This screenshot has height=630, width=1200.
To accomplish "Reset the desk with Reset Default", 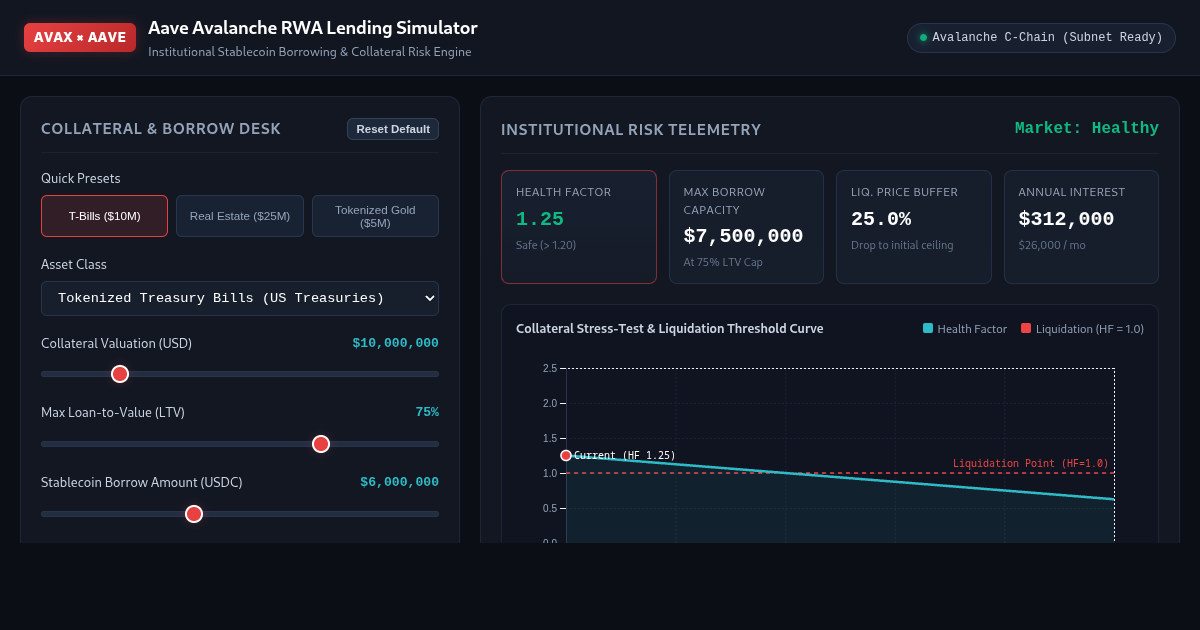I will pyautogui.click(x=393, y=129).
